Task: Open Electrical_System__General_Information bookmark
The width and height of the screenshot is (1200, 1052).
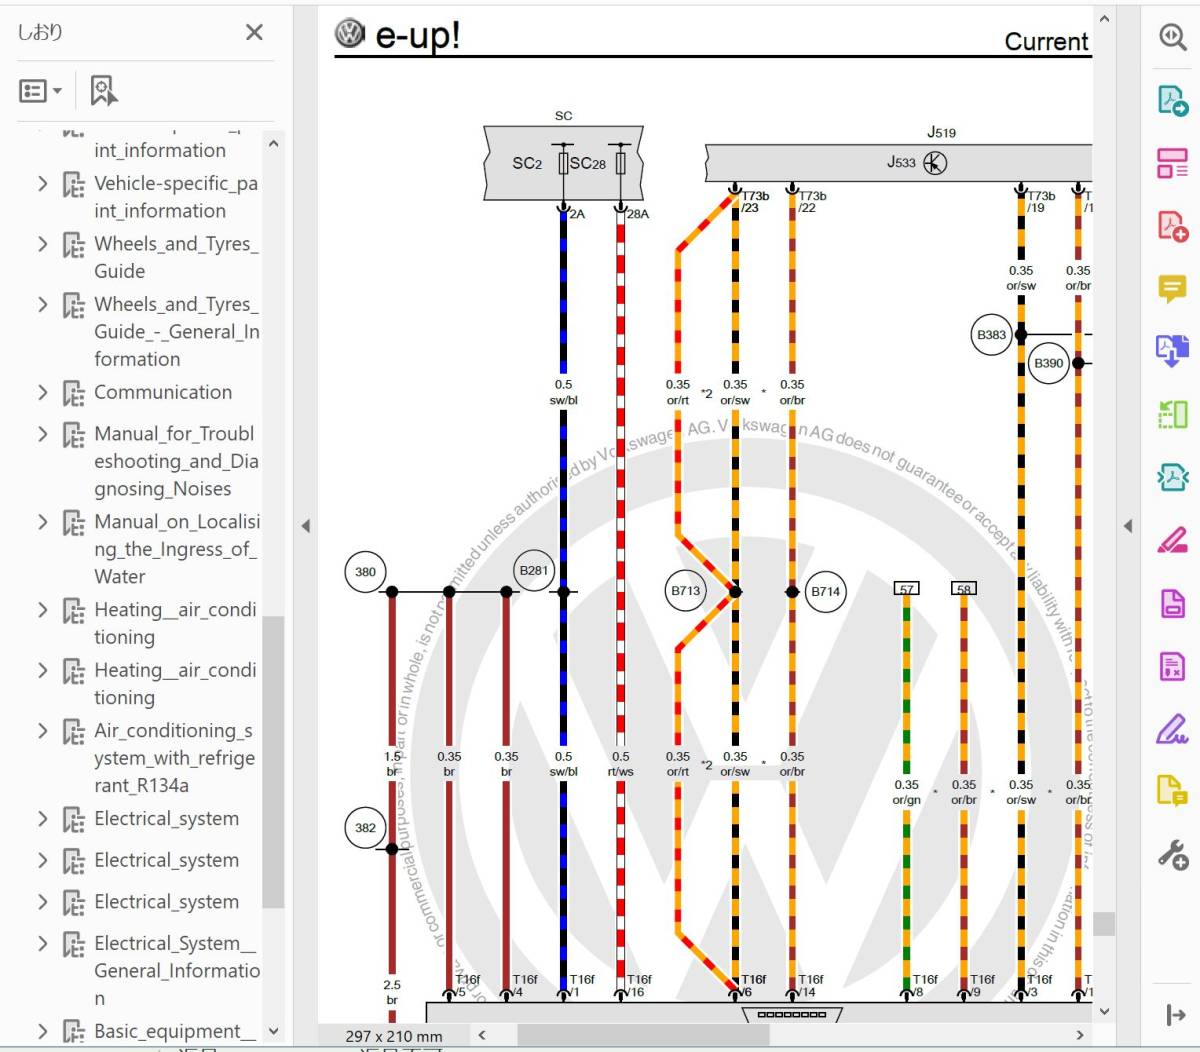Action: coord(176,970)
